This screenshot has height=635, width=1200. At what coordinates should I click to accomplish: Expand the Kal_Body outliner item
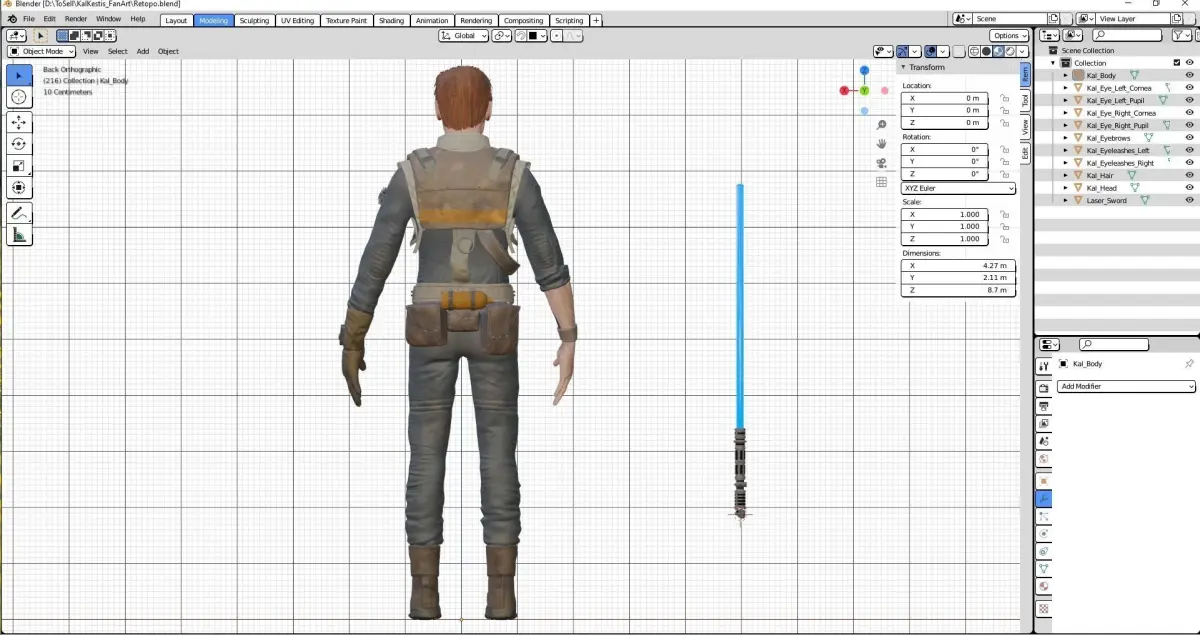(x=1066, y=75)
